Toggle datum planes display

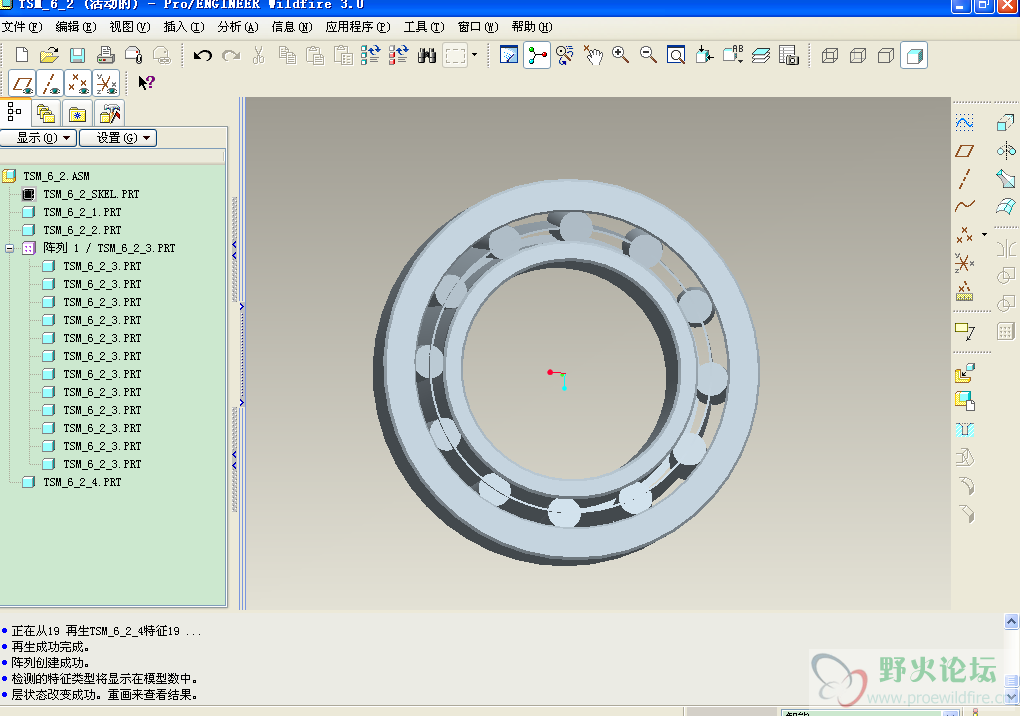22,84
